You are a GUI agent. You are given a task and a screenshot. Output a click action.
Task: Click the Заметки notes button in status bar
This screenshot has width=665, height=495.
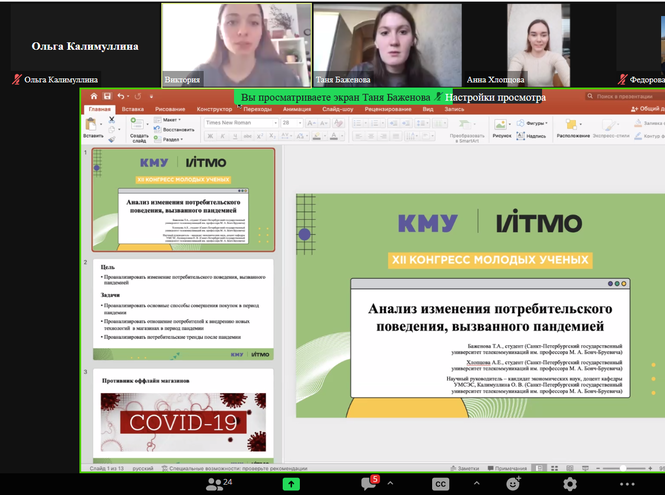tap(466, 468)
